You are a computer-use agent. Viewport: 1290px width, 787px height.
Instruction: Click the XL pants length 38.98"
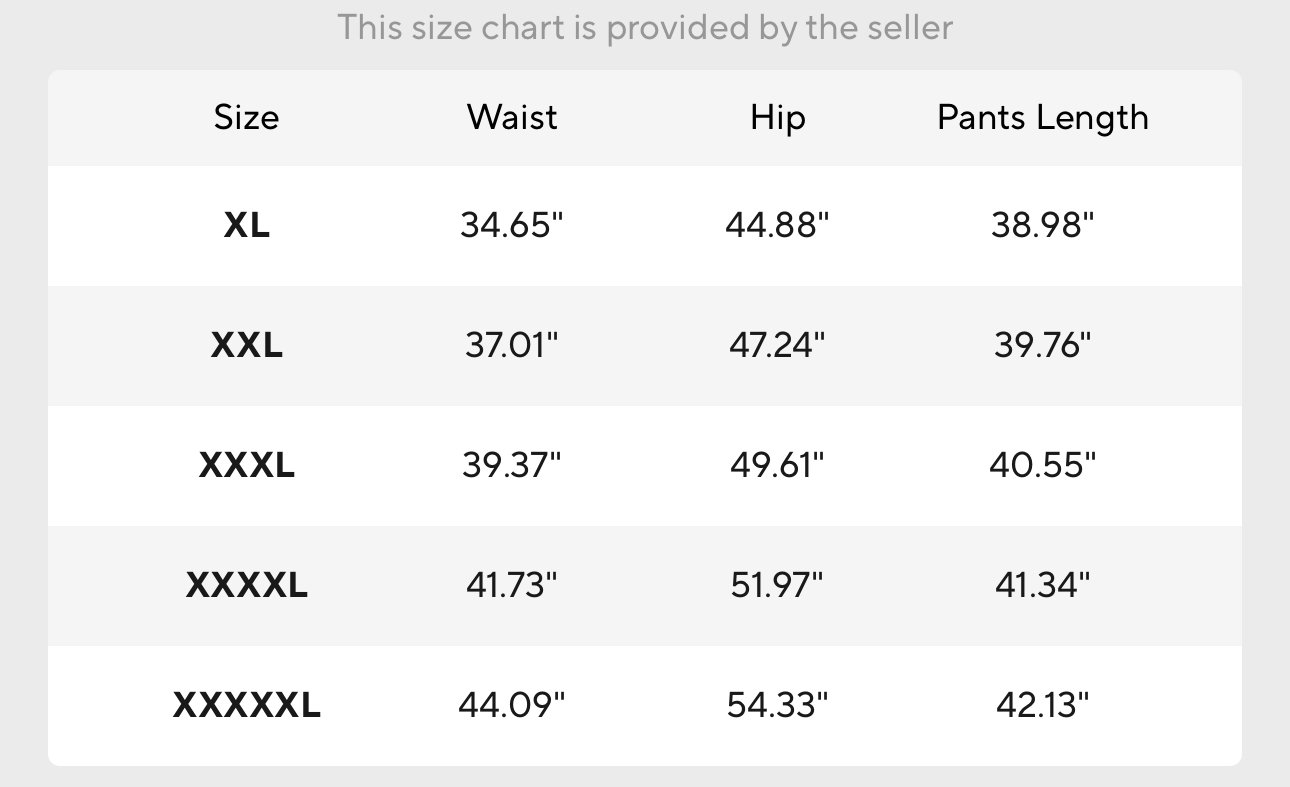[x=1043, y=226]
